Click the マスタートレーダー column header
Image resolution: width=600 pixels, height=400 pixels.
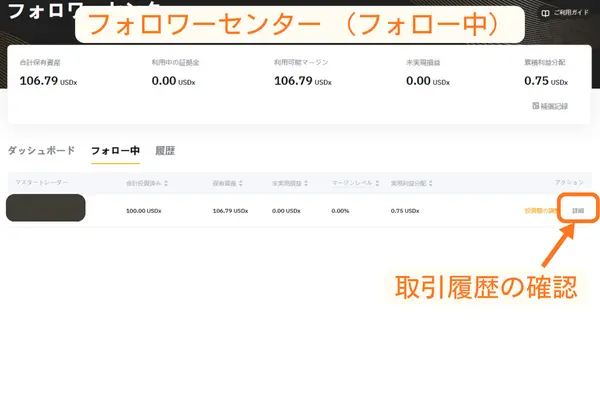[x=41, y=183]
